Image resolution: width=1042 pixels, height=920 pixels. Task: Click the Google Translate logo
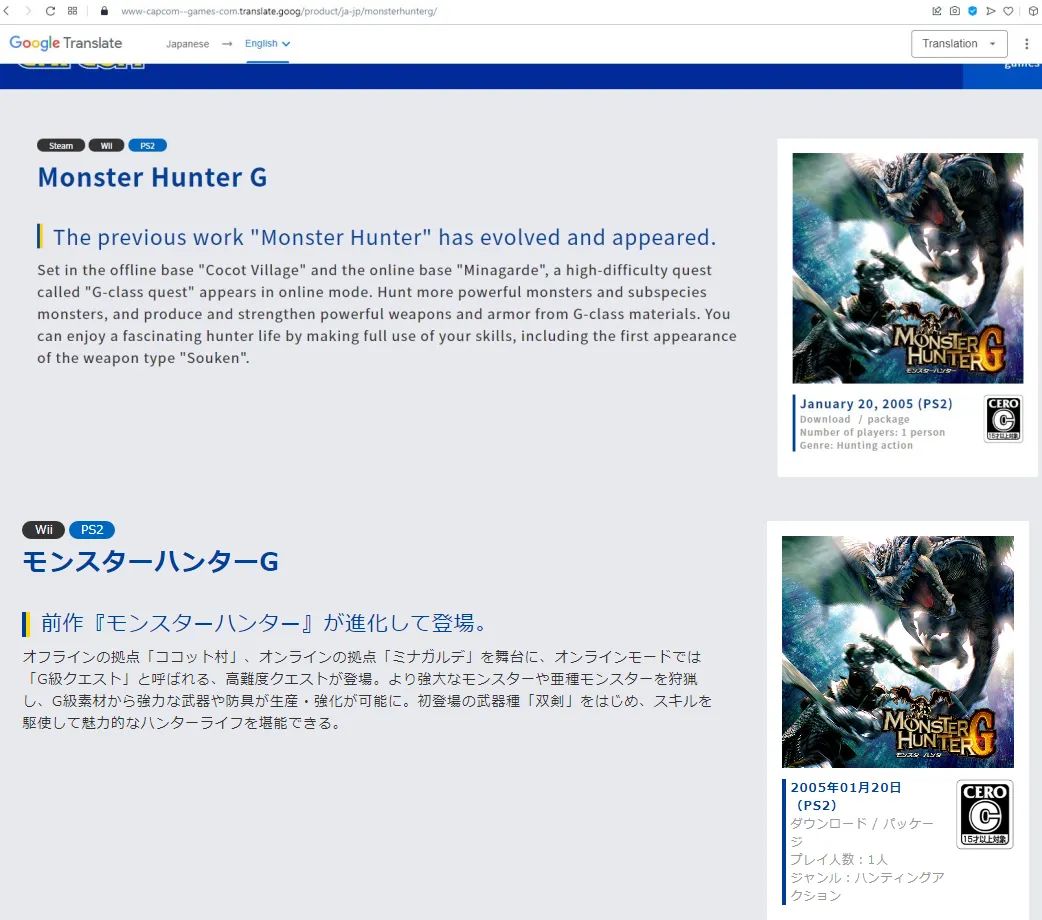(x=66, y=43)
